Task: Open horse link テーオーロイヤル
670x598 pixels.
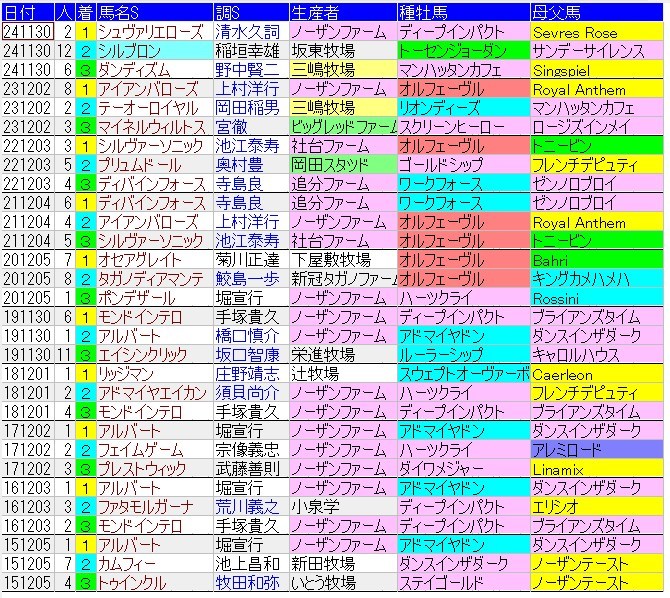Action: (x=146, y=108)
